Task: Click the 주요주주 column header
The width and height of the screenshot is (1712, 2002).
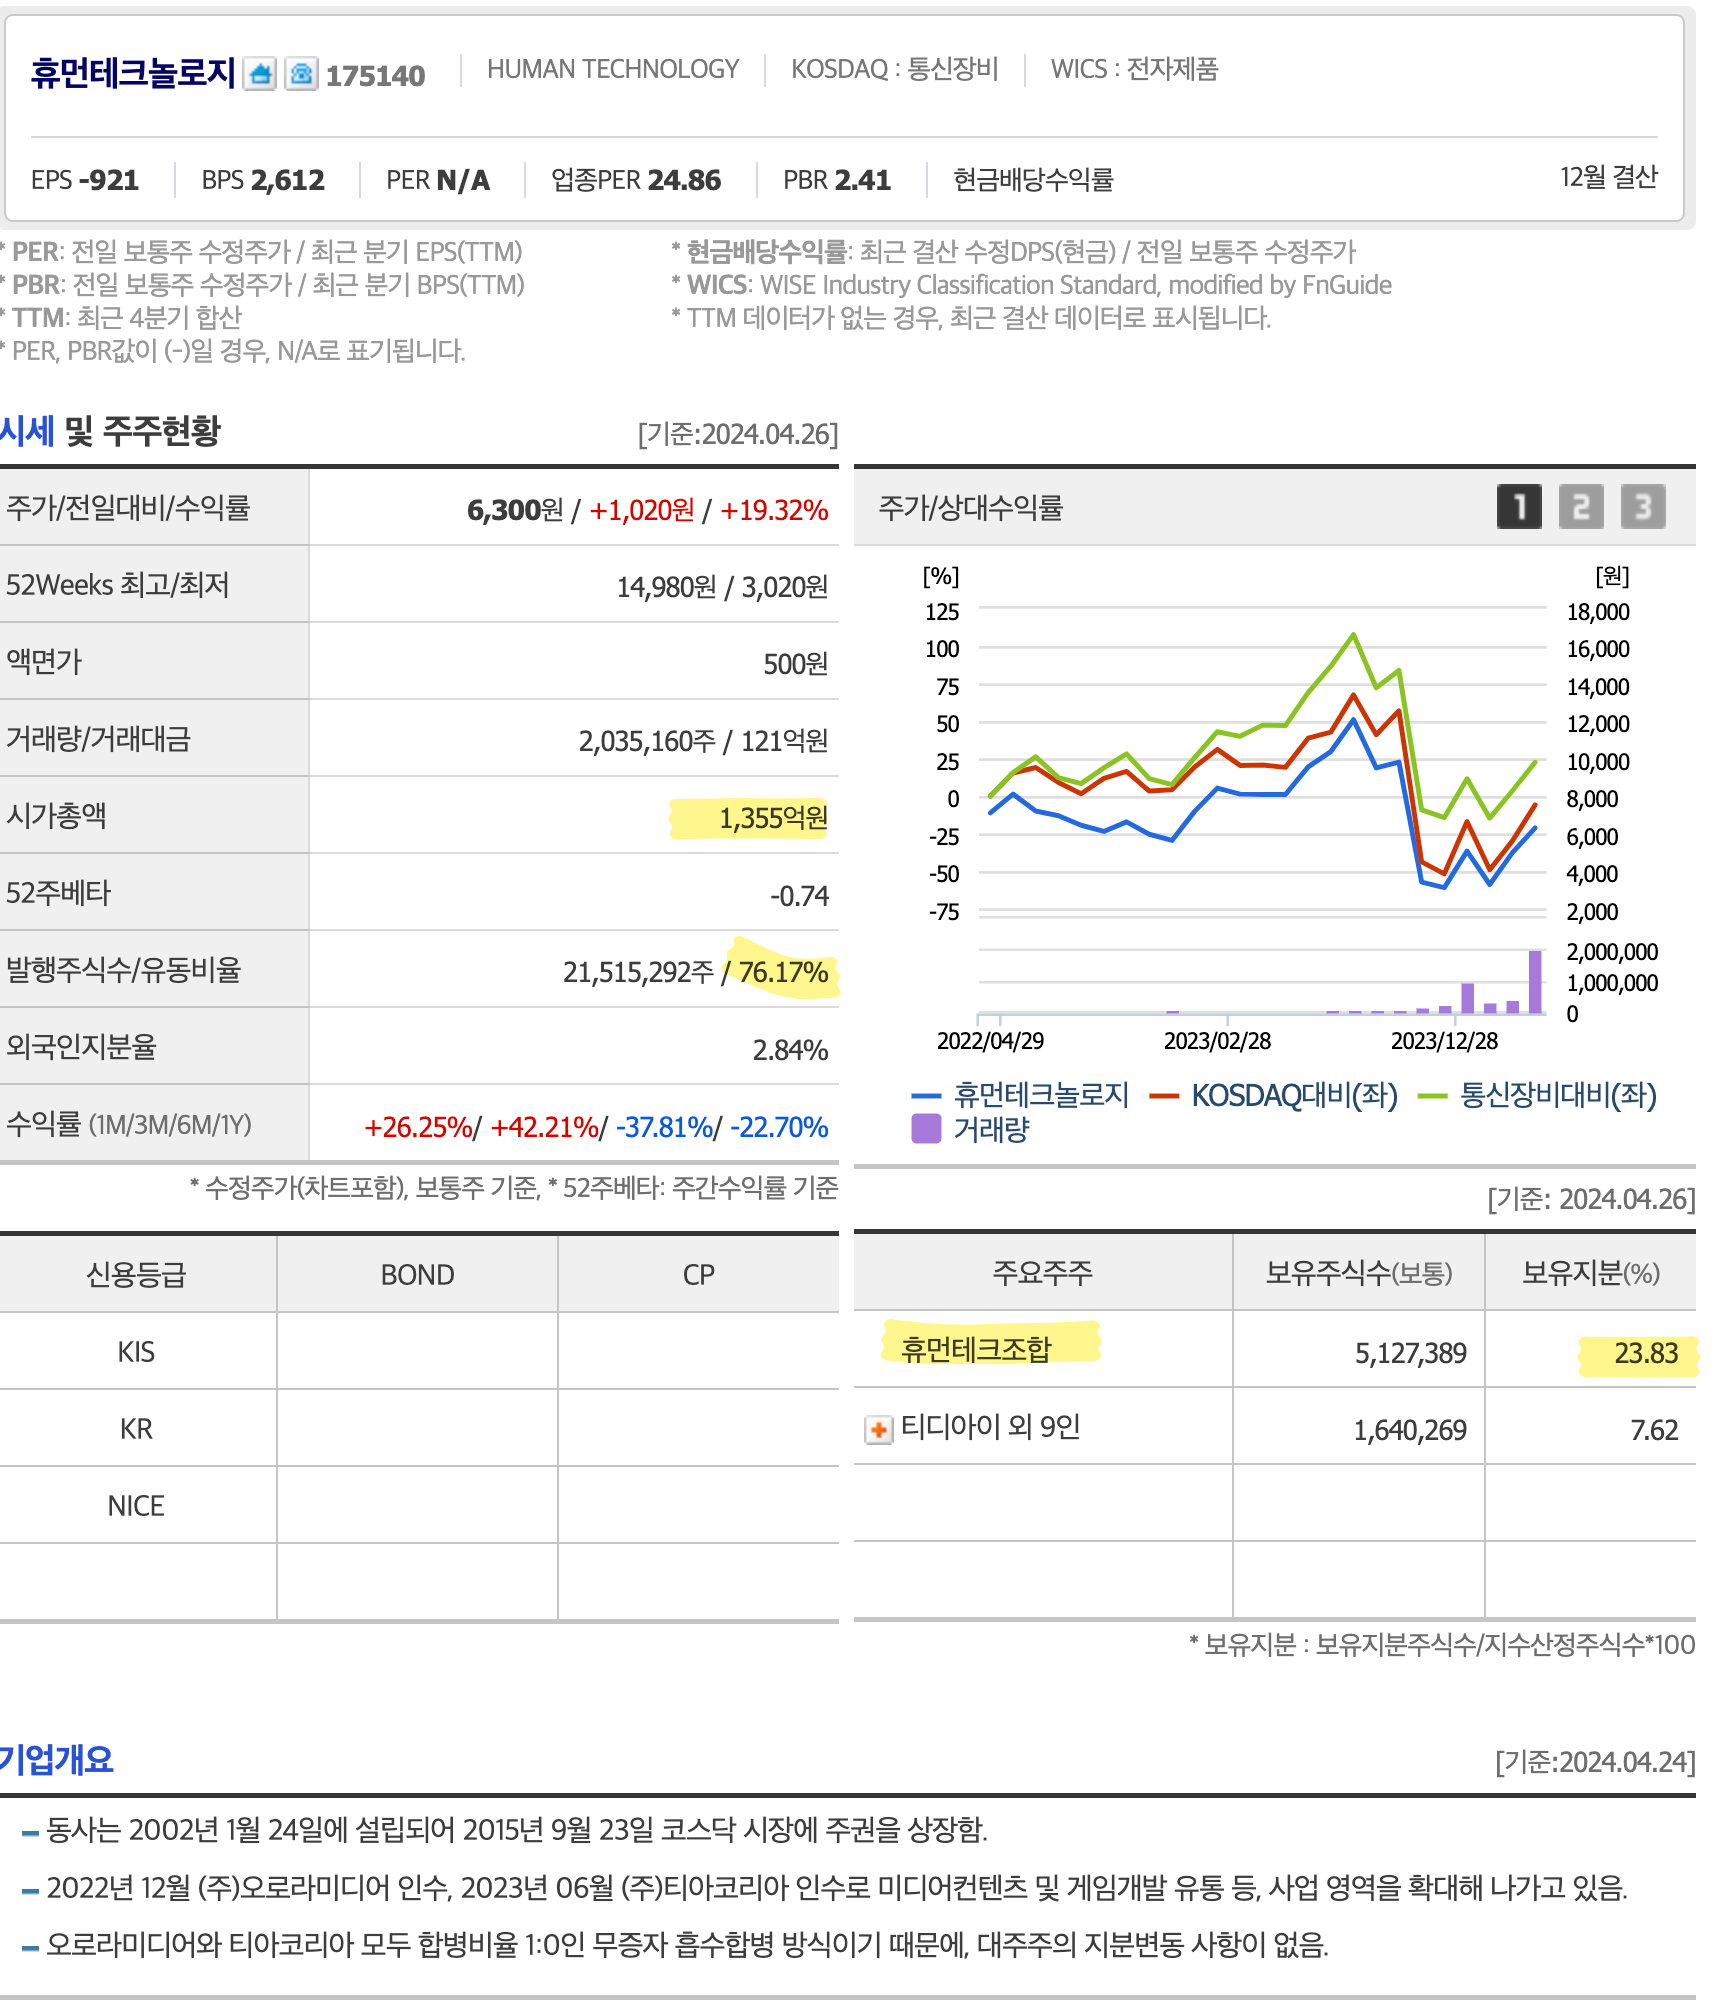Action: click(x=1042, y=1272)
